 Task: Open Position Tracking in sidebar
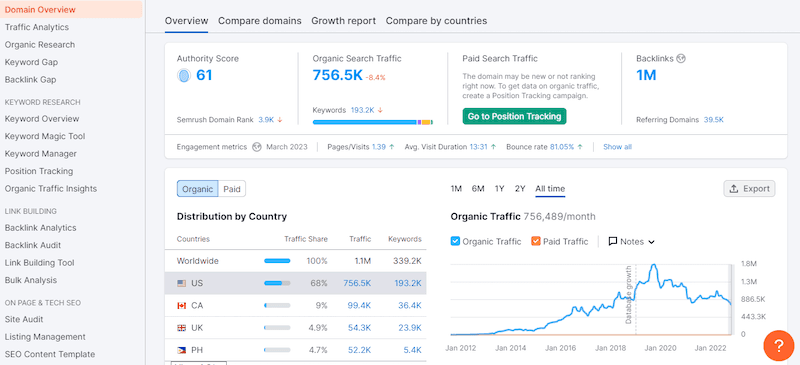39,171
